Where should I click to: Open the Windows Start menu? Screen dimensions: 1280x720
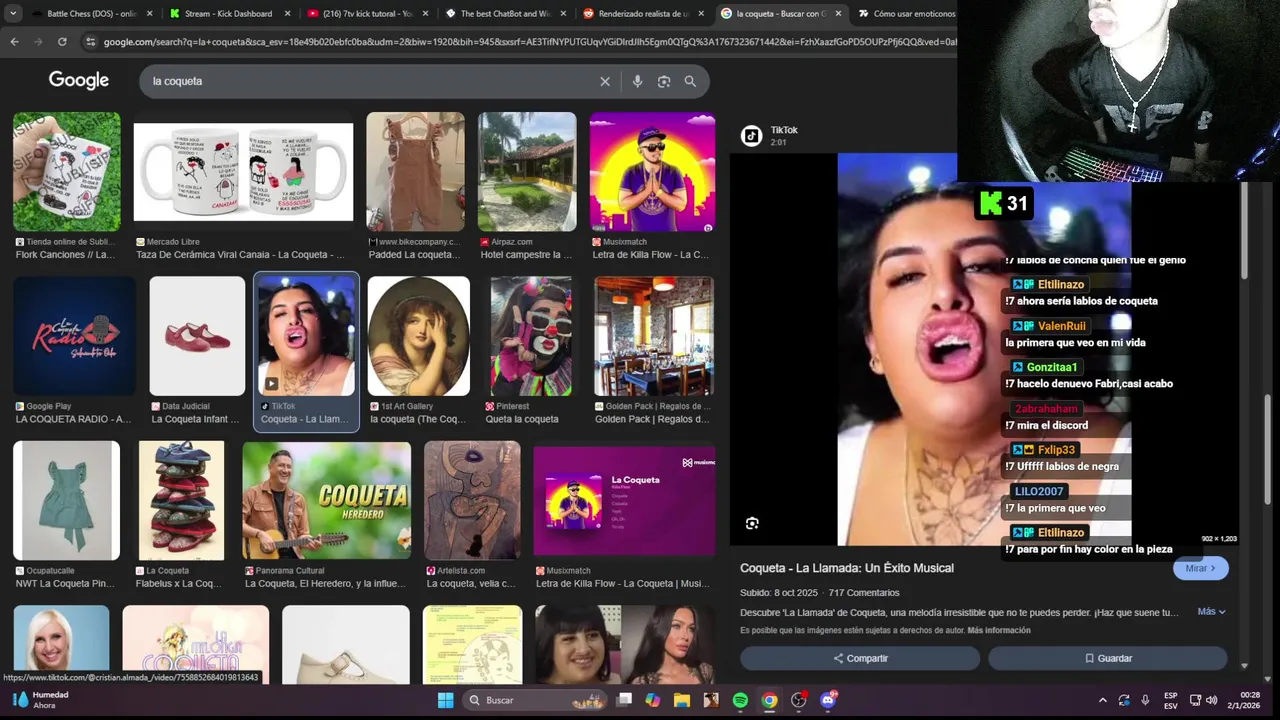tap(446, 700)
